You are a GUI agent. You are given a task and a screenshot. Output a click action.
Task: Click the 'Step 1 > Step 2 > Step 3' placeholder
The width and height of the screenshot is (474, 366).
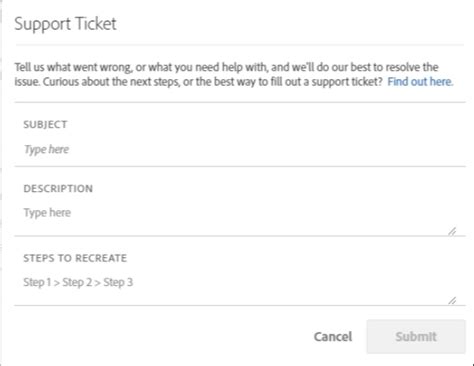pos(78,282)
